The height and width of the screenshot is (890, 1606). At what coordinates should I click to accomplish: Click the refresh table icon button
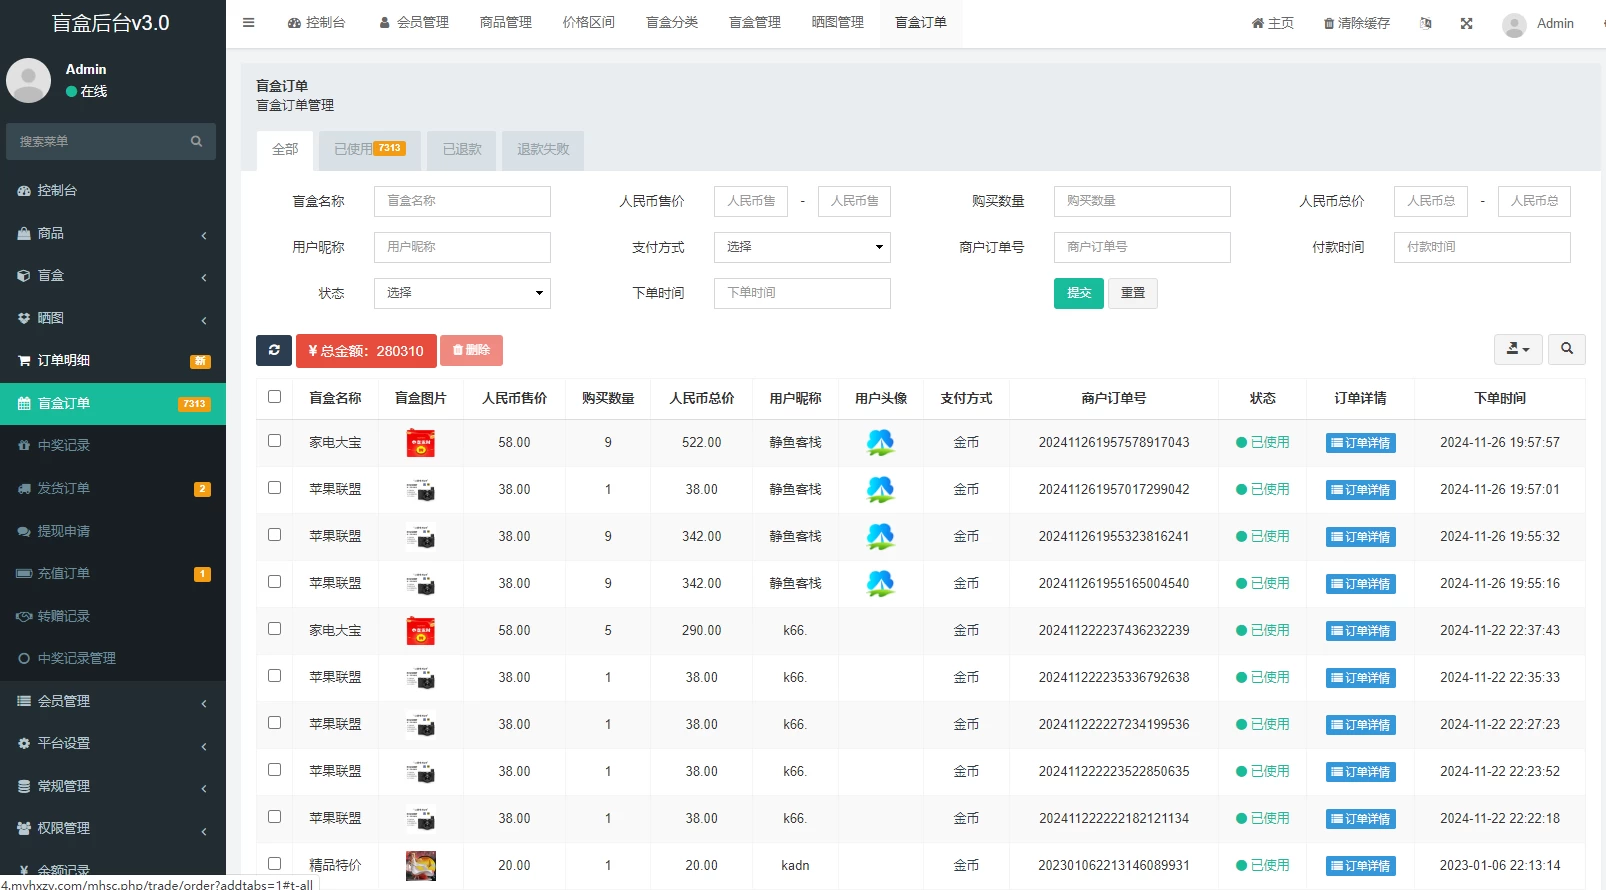274,350
